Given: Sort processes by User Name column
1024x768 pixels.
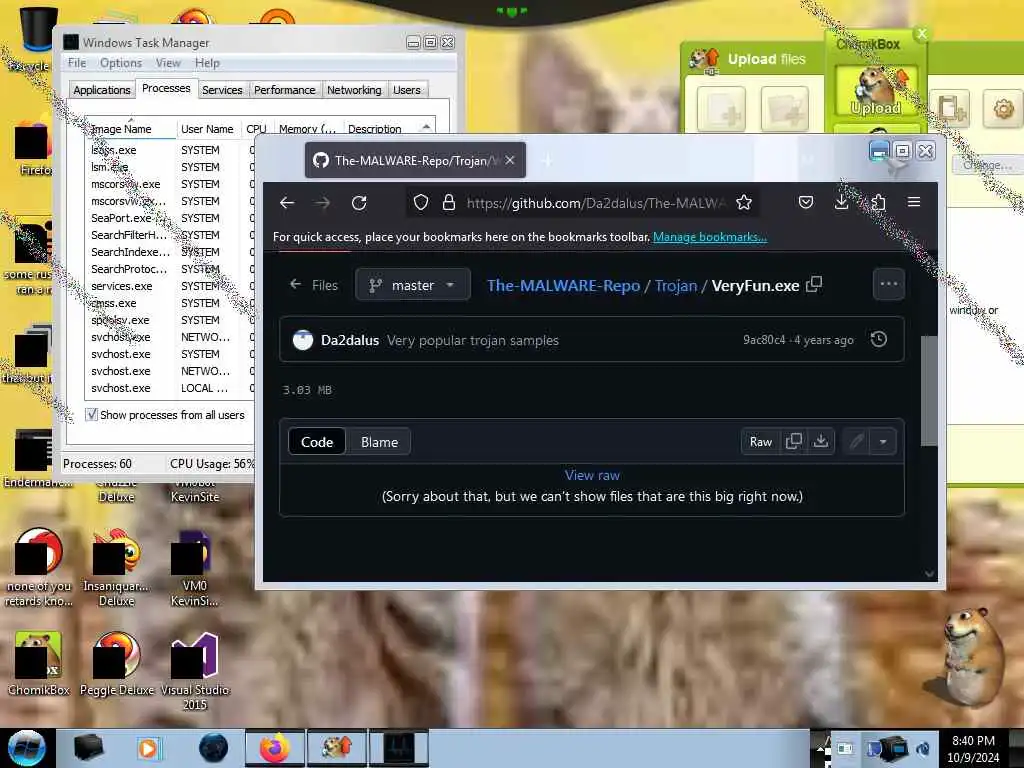Looking at the screenshot, I should [208, 129].
